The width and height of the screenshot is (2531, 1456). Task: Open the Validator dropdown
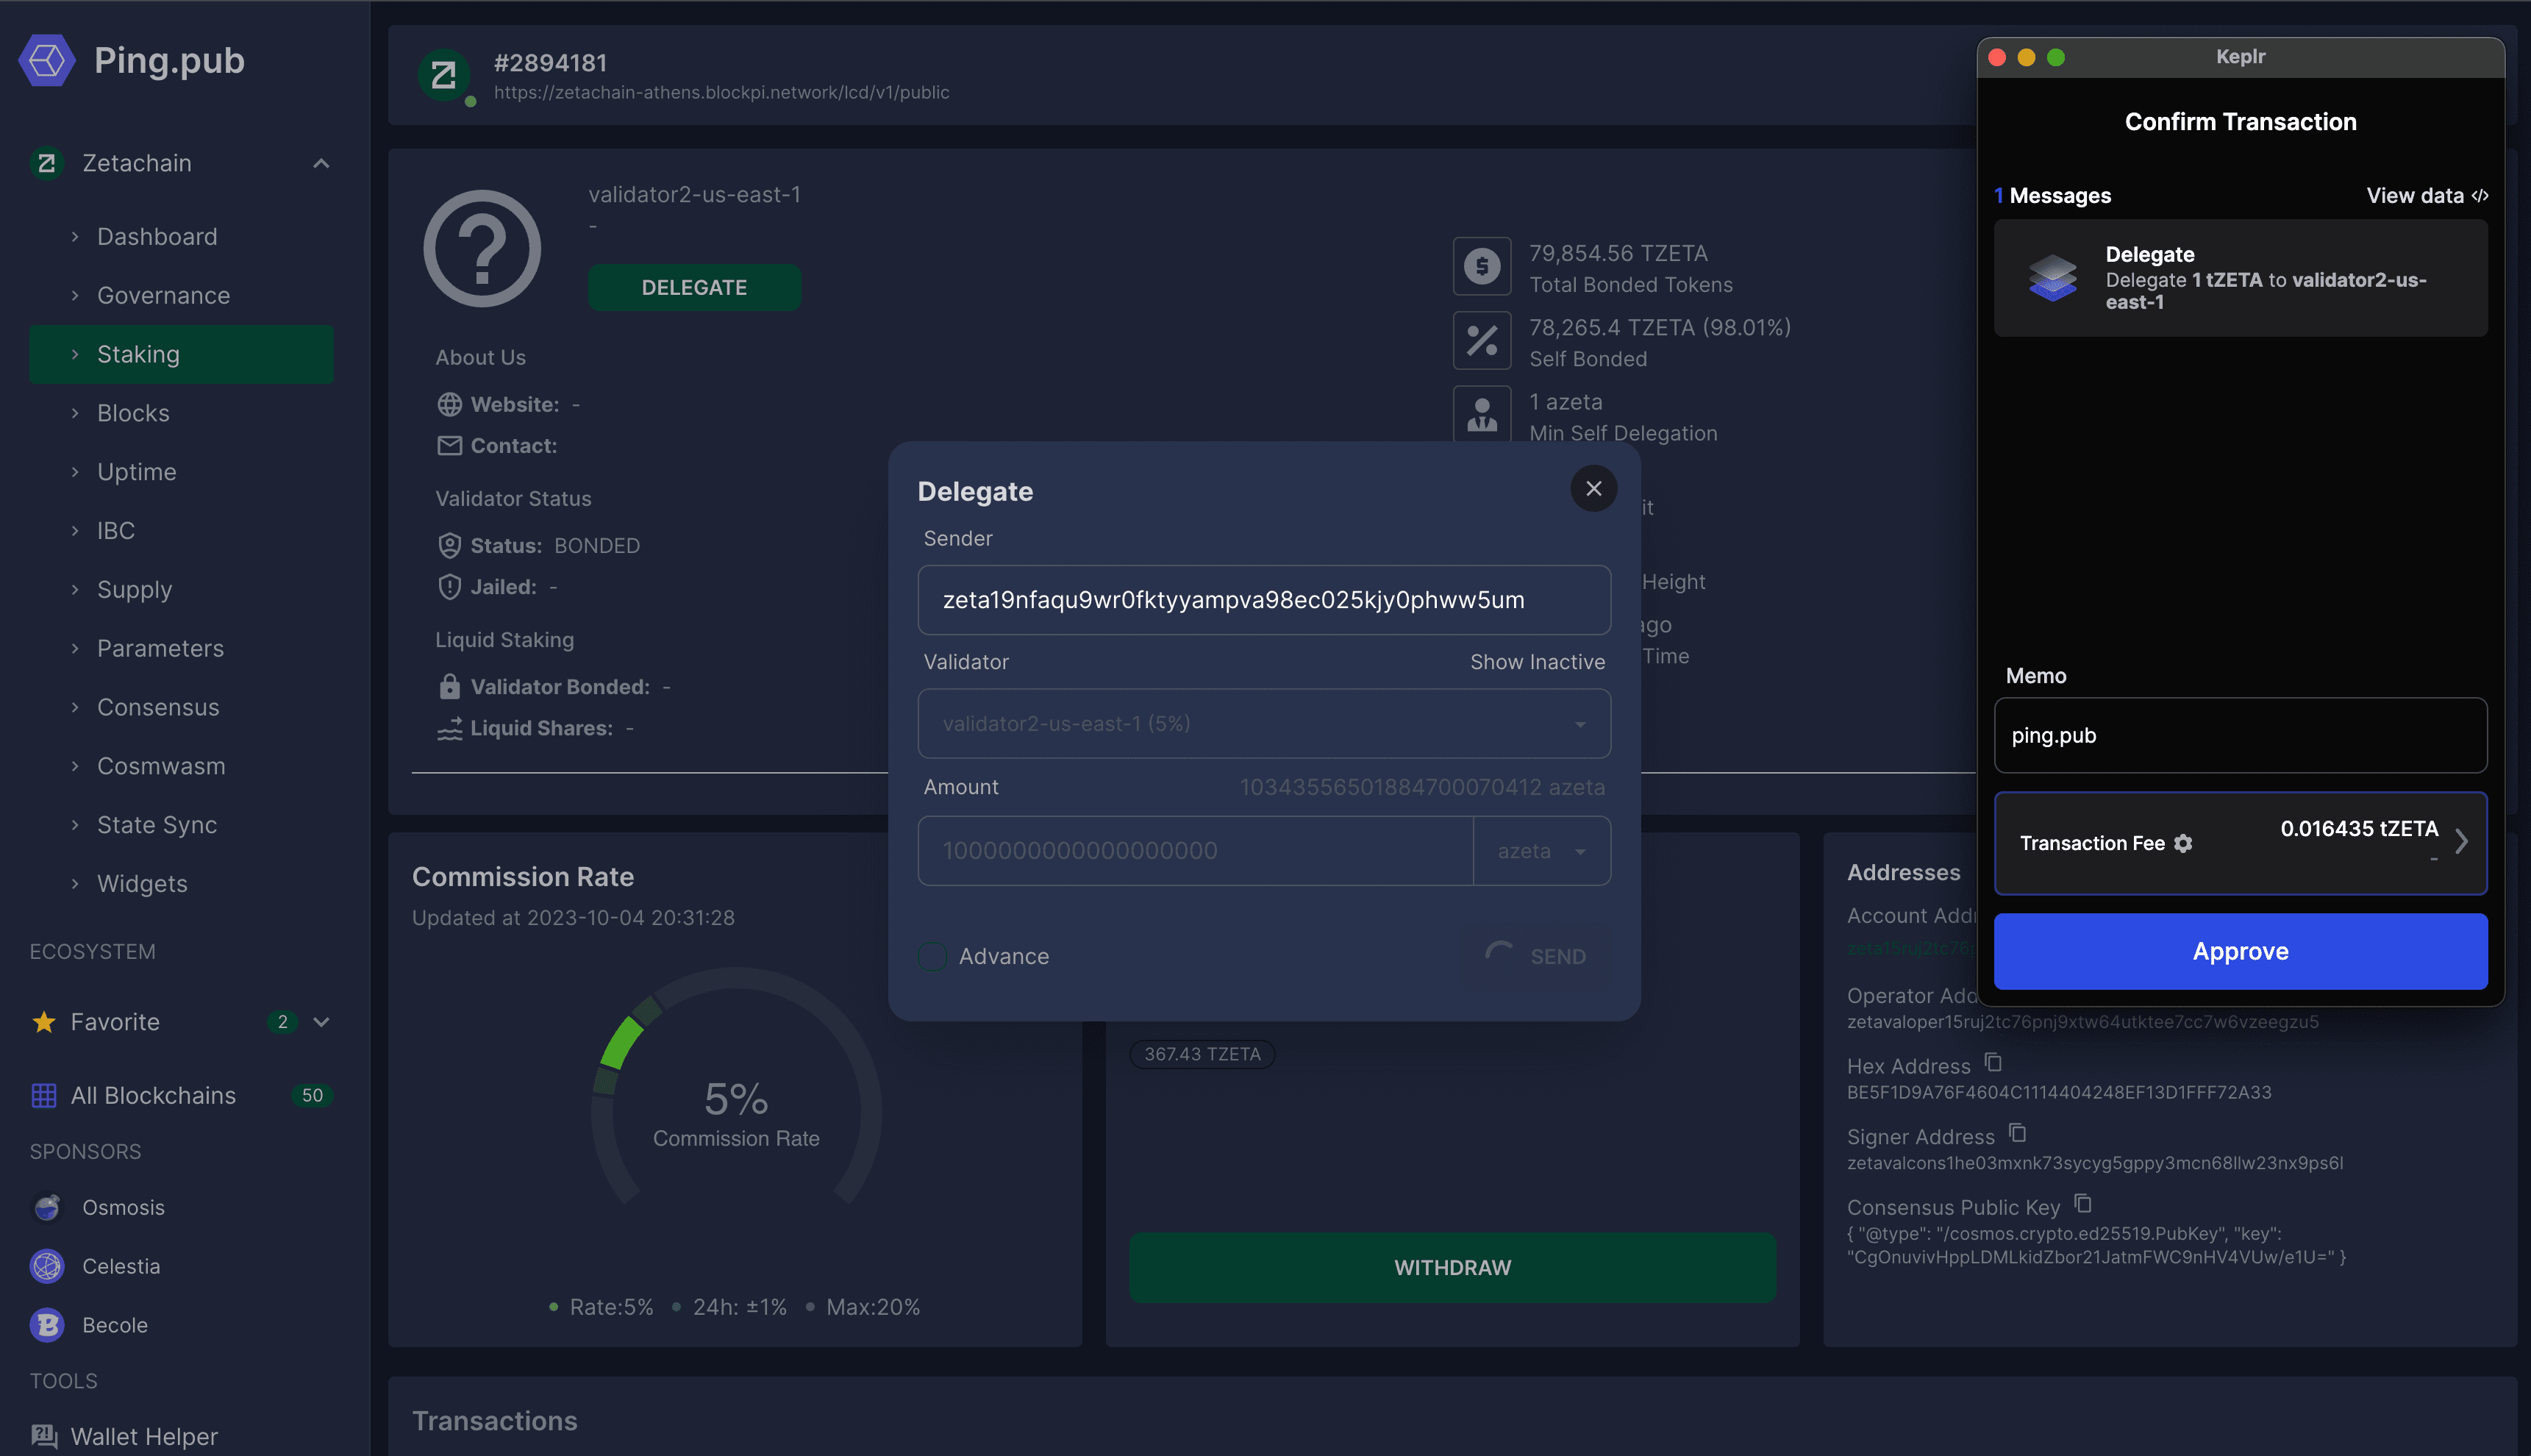coord(1263,723)
